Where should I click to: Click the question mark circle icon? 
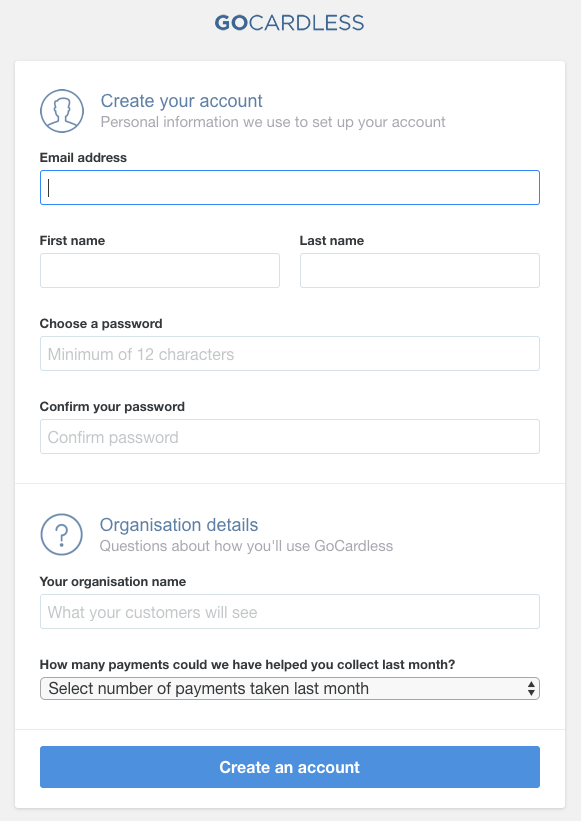62,535
